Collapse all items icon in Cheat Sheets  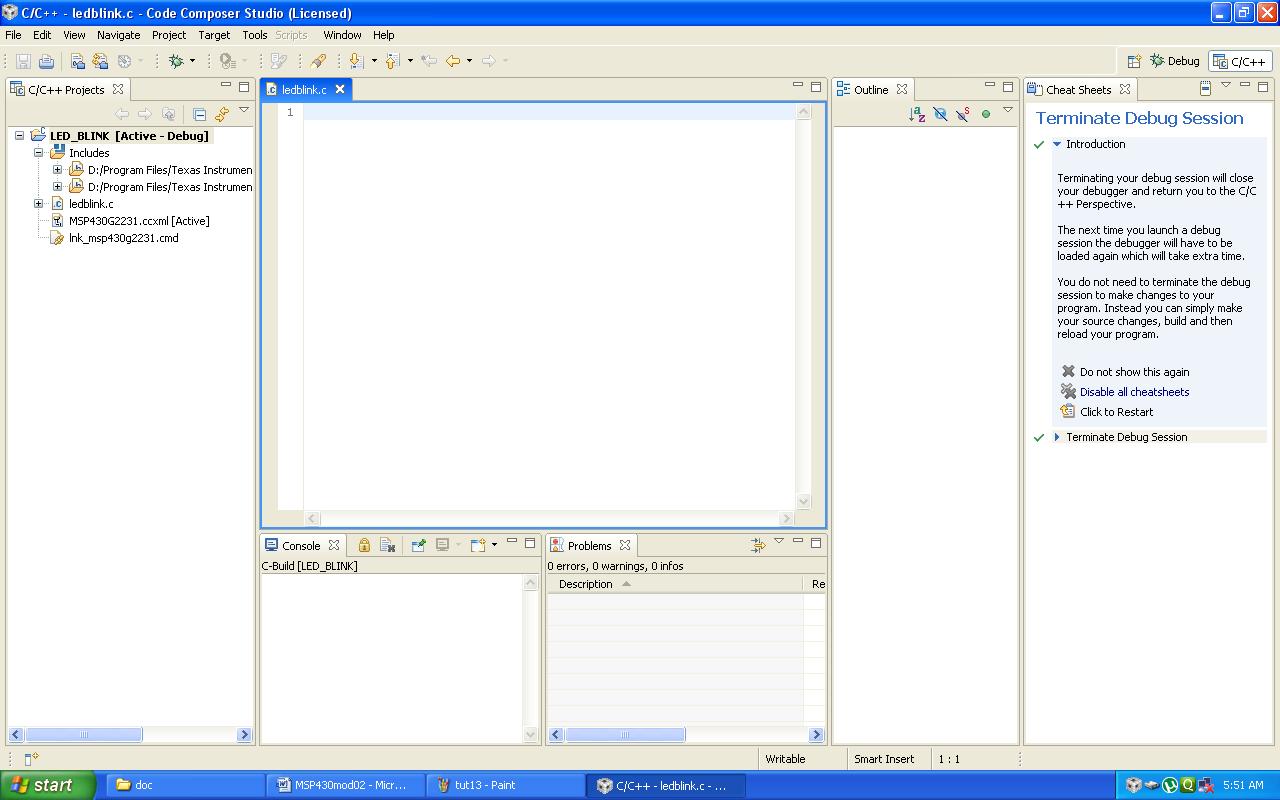[1205, 88]
